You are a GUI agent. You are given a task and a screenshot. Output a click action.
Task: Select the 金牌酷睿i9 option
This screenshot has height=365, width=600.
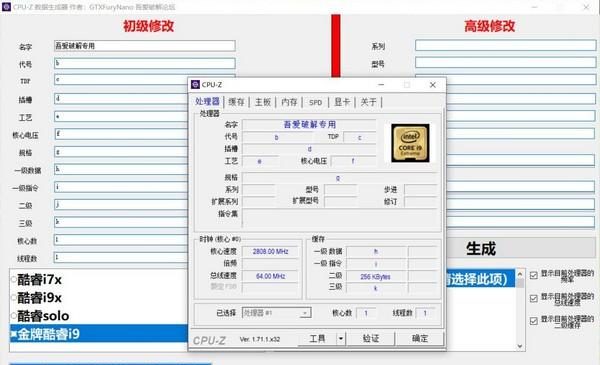[99, 334]
